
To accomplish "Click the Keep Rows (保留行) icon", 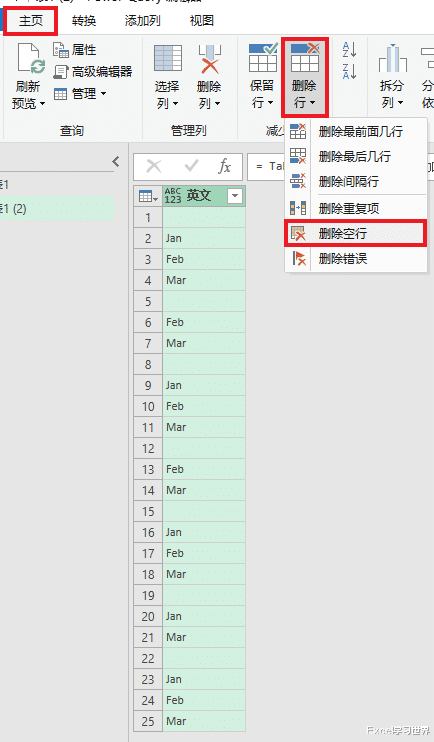I will pyautogui.click(x=263, y=57).
